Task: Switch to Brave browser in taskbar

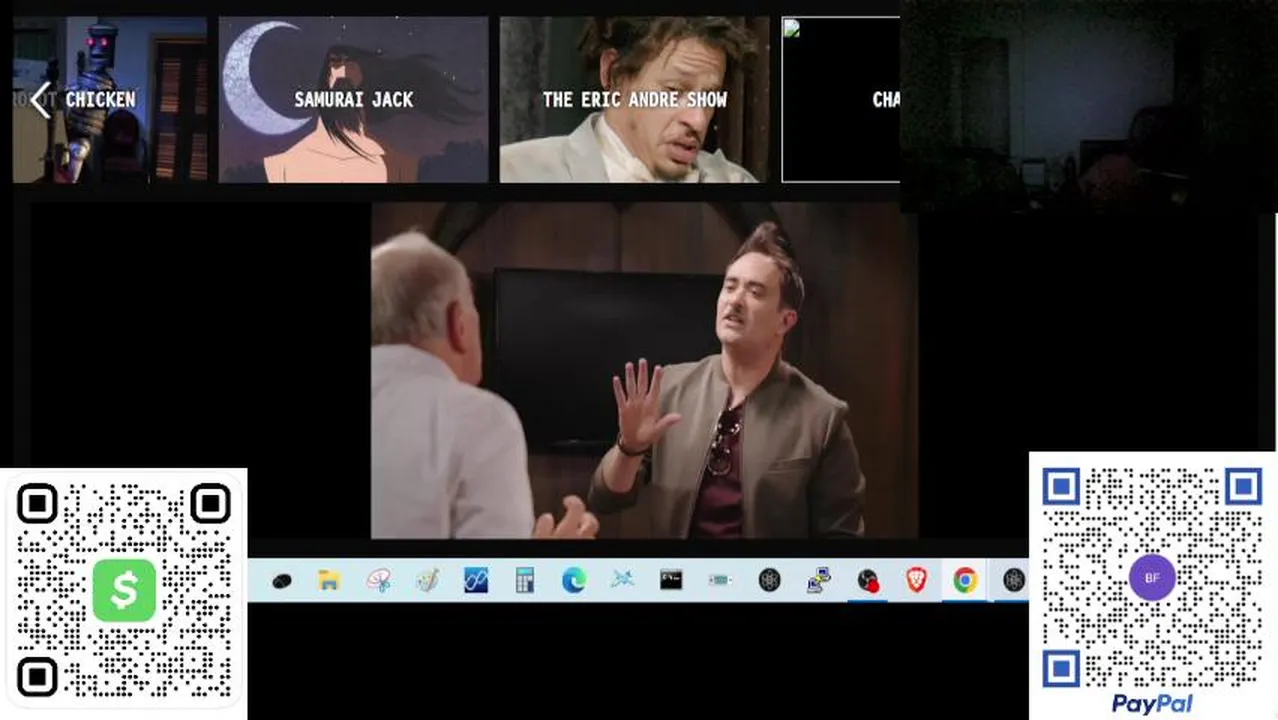Action: pyautogui.click(x=916, y=580)
